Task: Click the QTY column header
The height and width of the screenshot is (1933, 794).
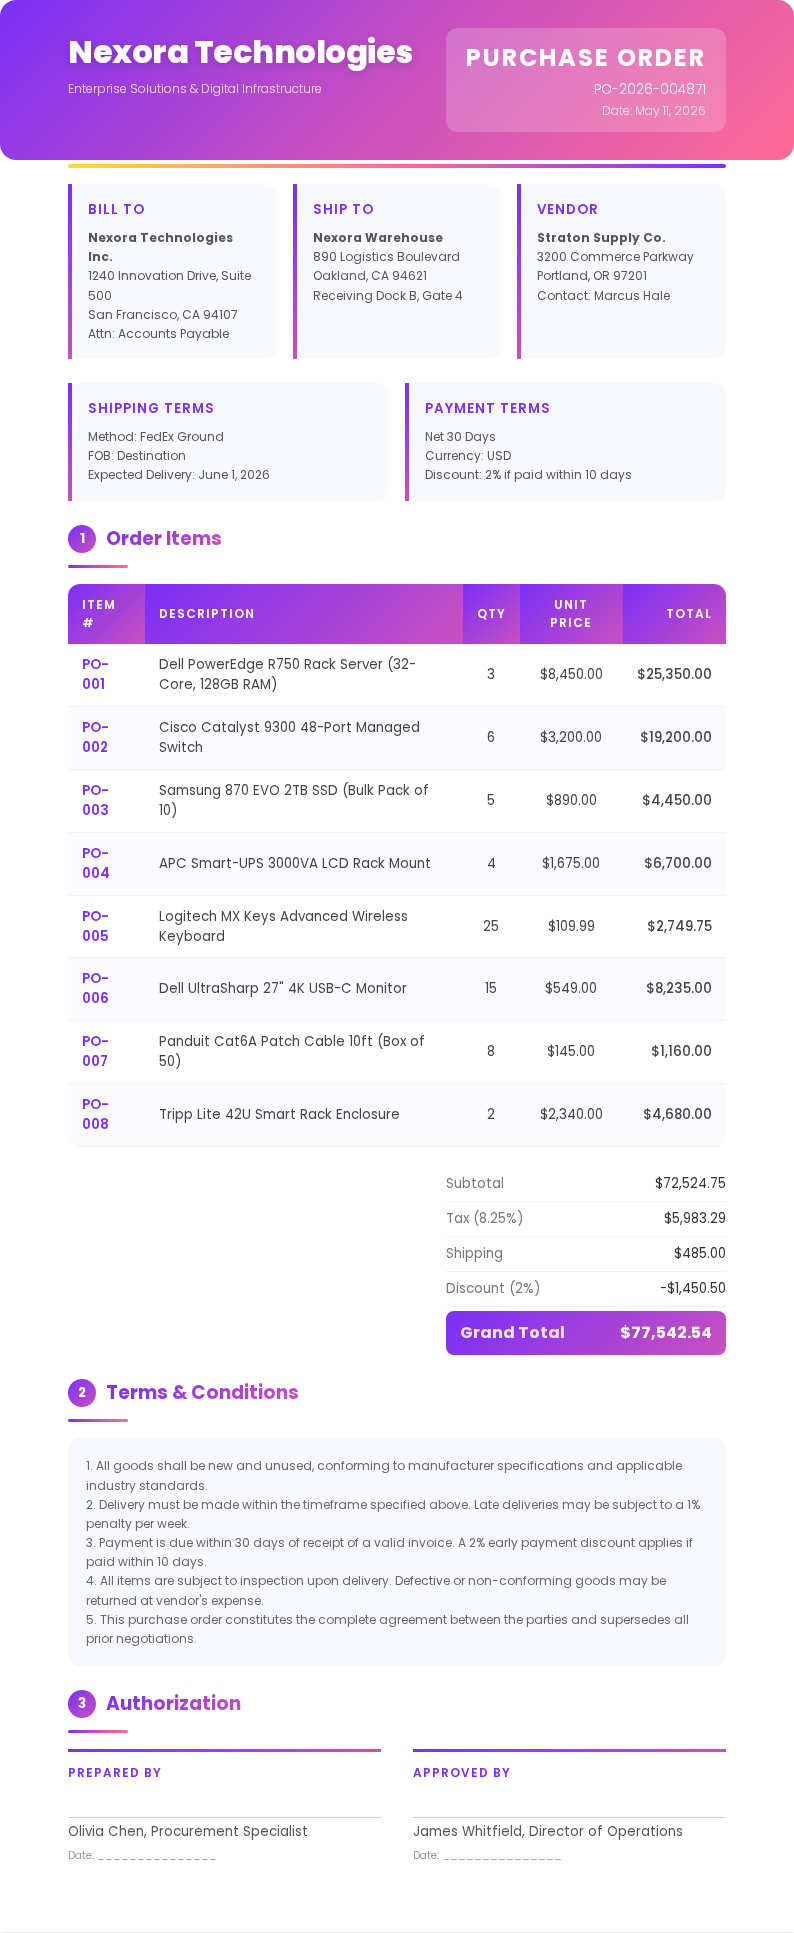Action: click(x=491, y=614)
